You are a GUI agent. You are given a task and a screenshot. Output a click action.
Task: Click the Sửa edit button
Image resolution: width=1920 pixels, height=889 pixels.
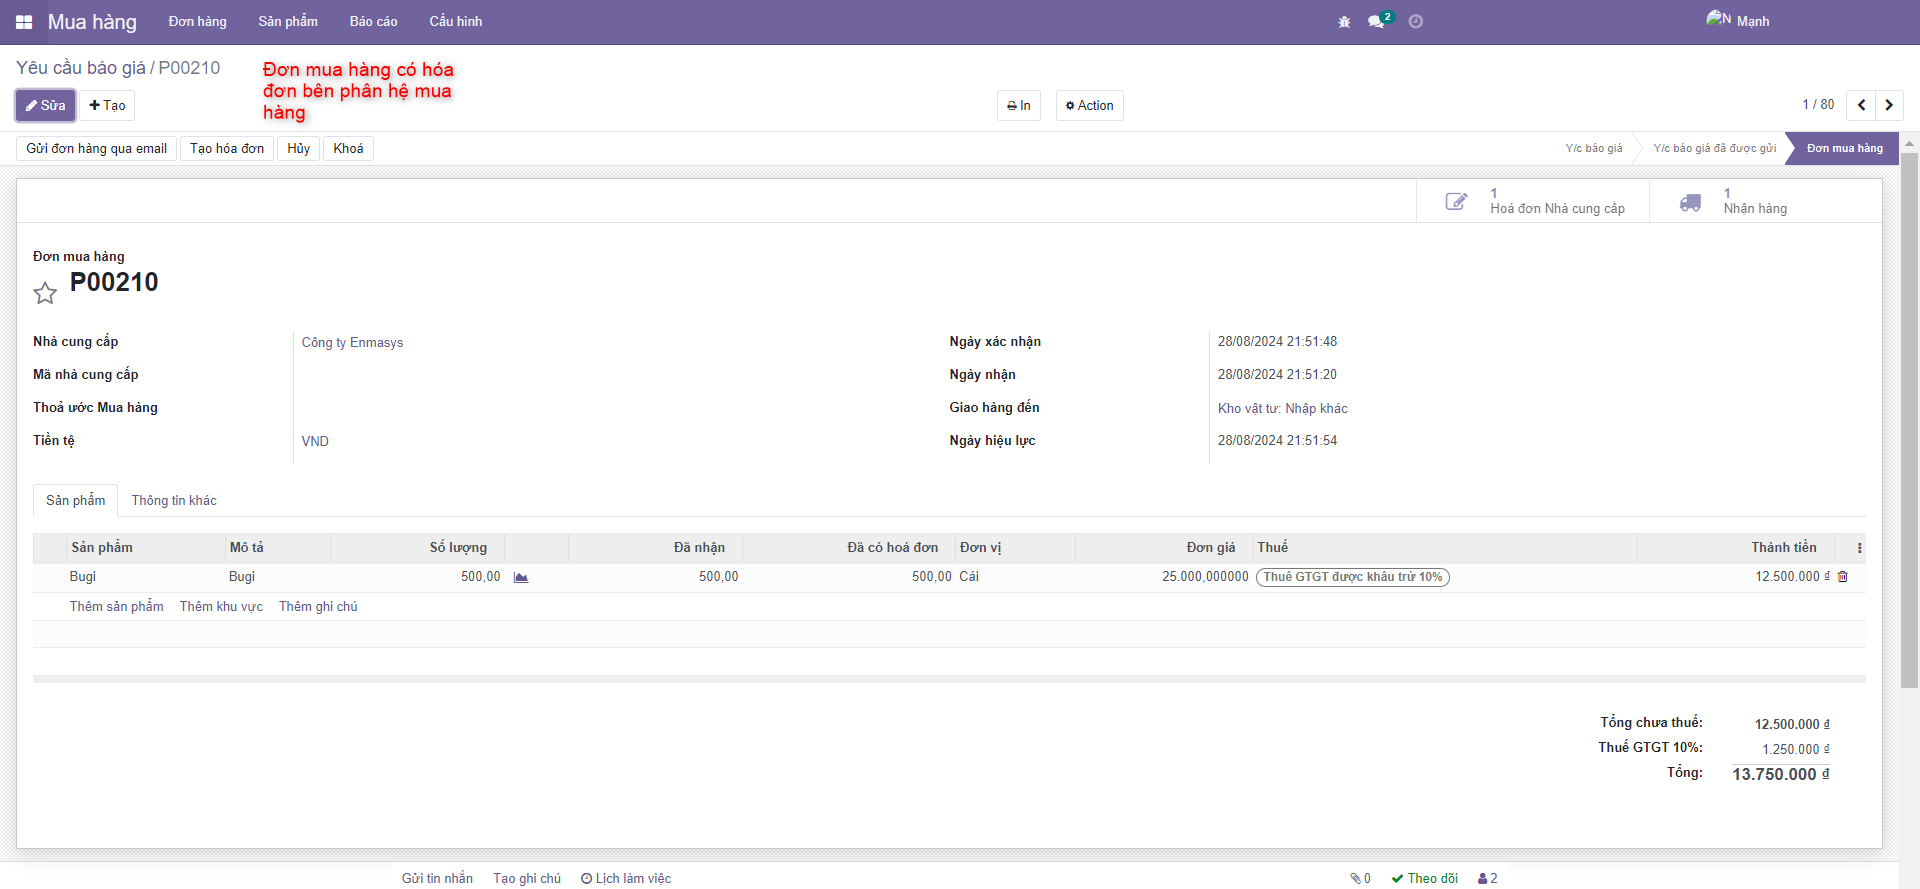click(45, 106)
